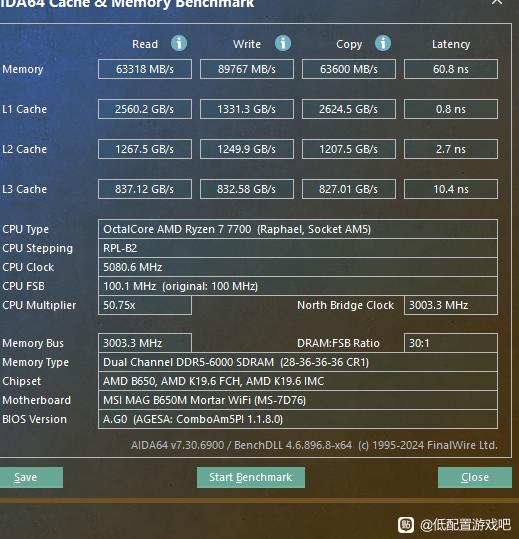Viewport: 519px width, 539px height.
Task: Click the CPU Clock field 5080.6 MHz
Action: (298, 267)
